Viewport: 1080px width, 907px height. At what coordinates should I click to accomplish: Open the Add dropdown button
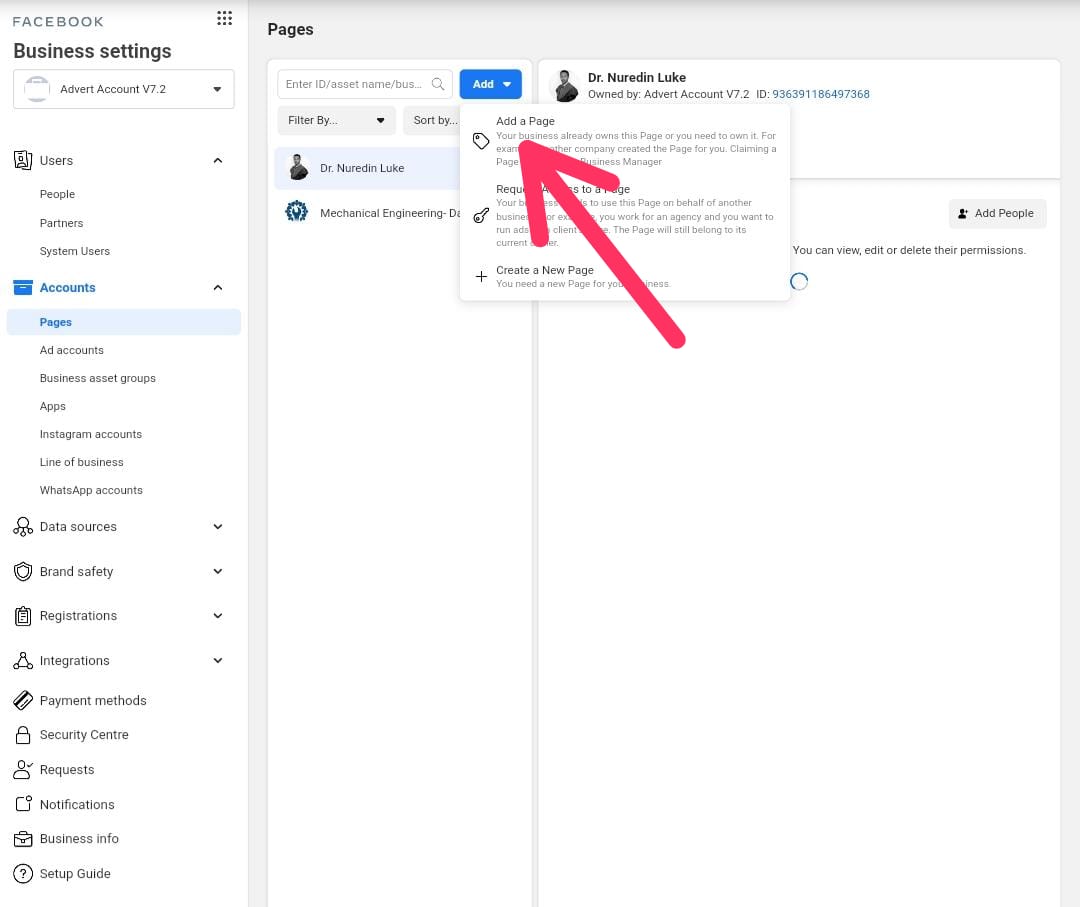(x=490, y=84)
